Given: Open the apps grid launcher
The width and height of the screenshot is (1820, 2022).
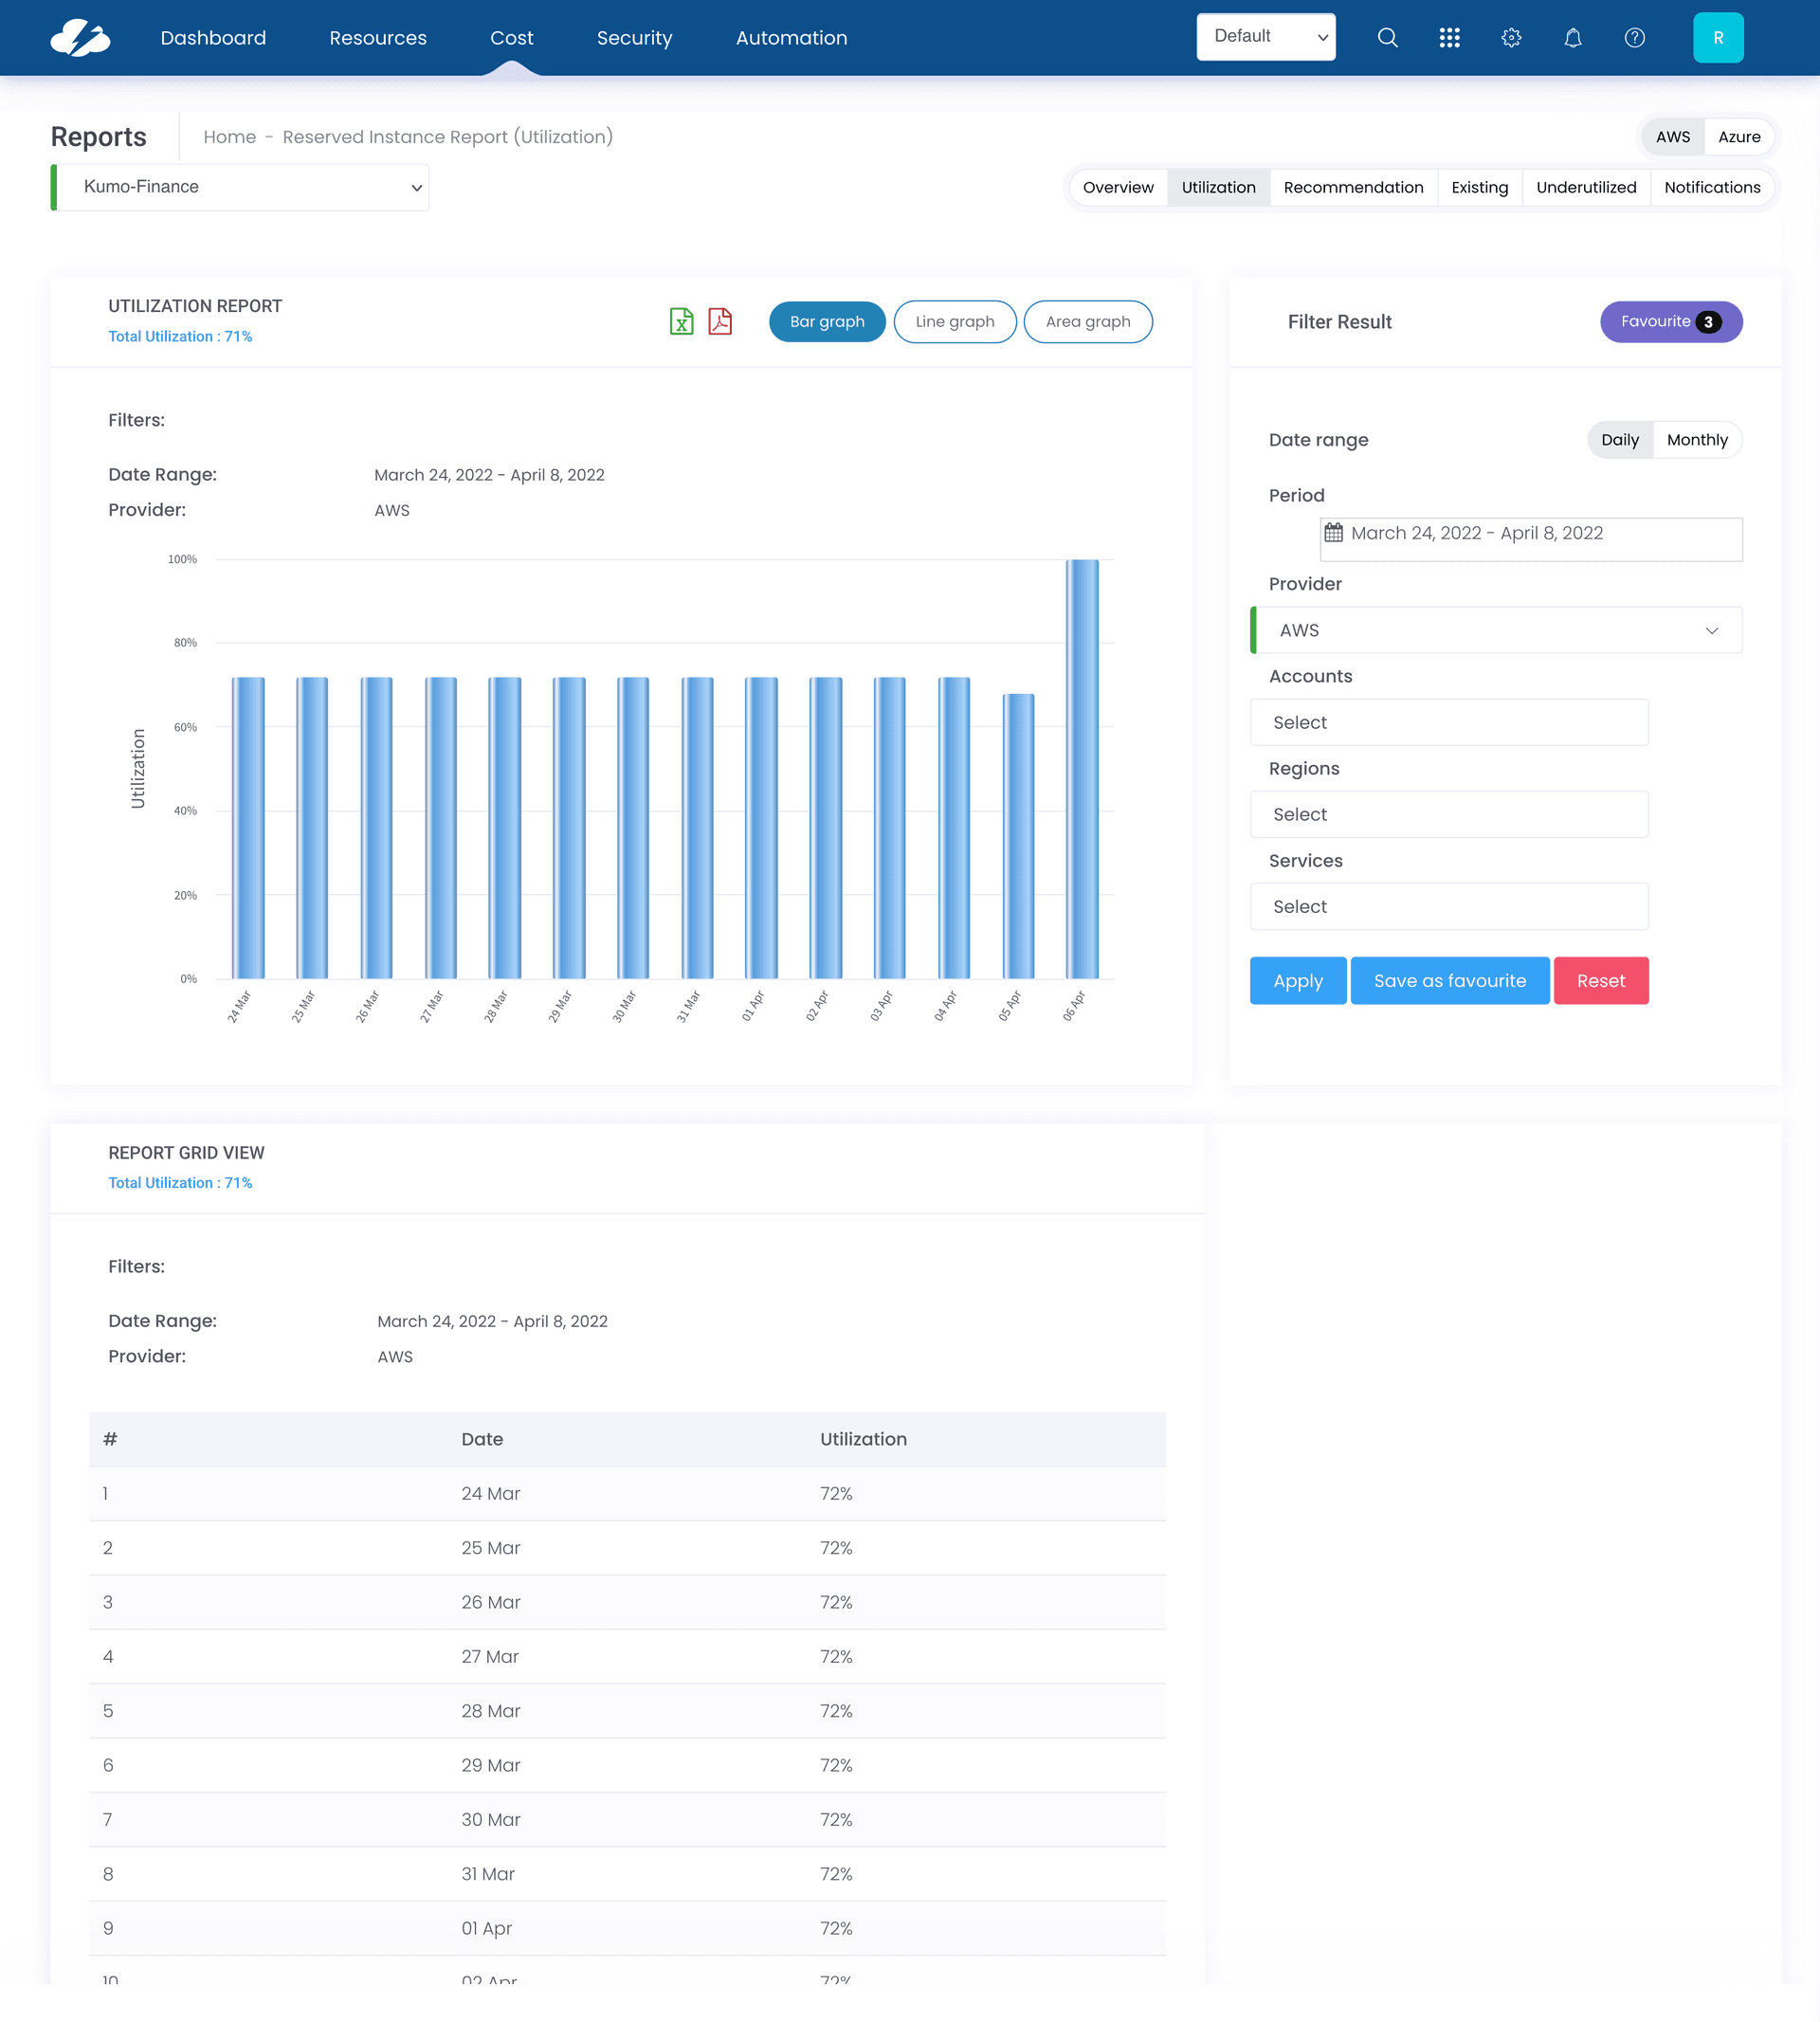Looking at the screenshot, I should click(1449, 37).
